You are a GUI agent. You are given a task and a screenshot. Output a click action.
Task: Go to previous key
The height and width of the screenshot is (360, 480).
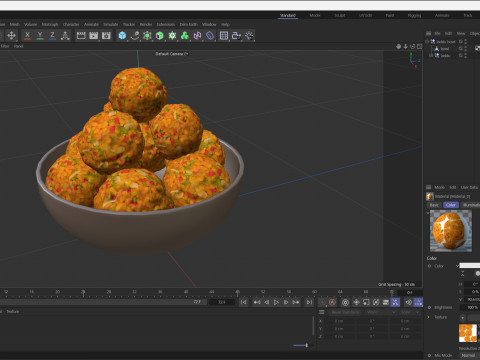[x=257, y=302]
